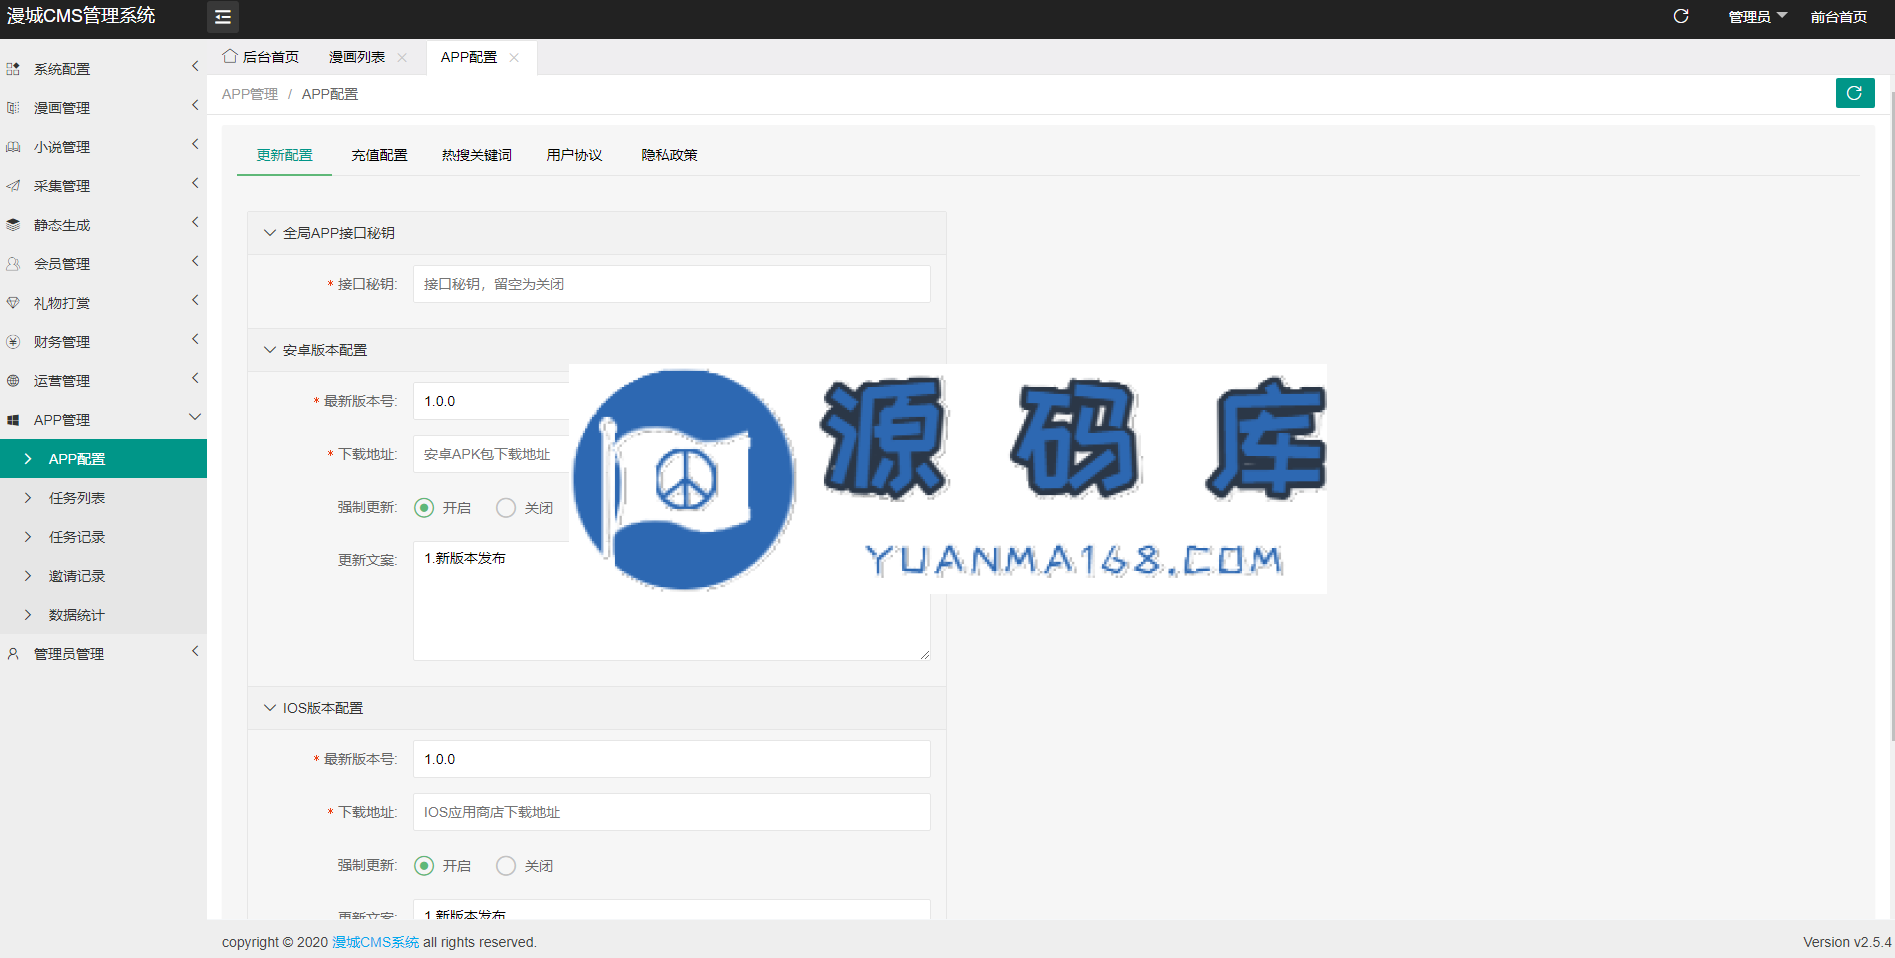Click the 漫城CMS管理系统 title
The image size is (1895, 958).
click(81, 16)
